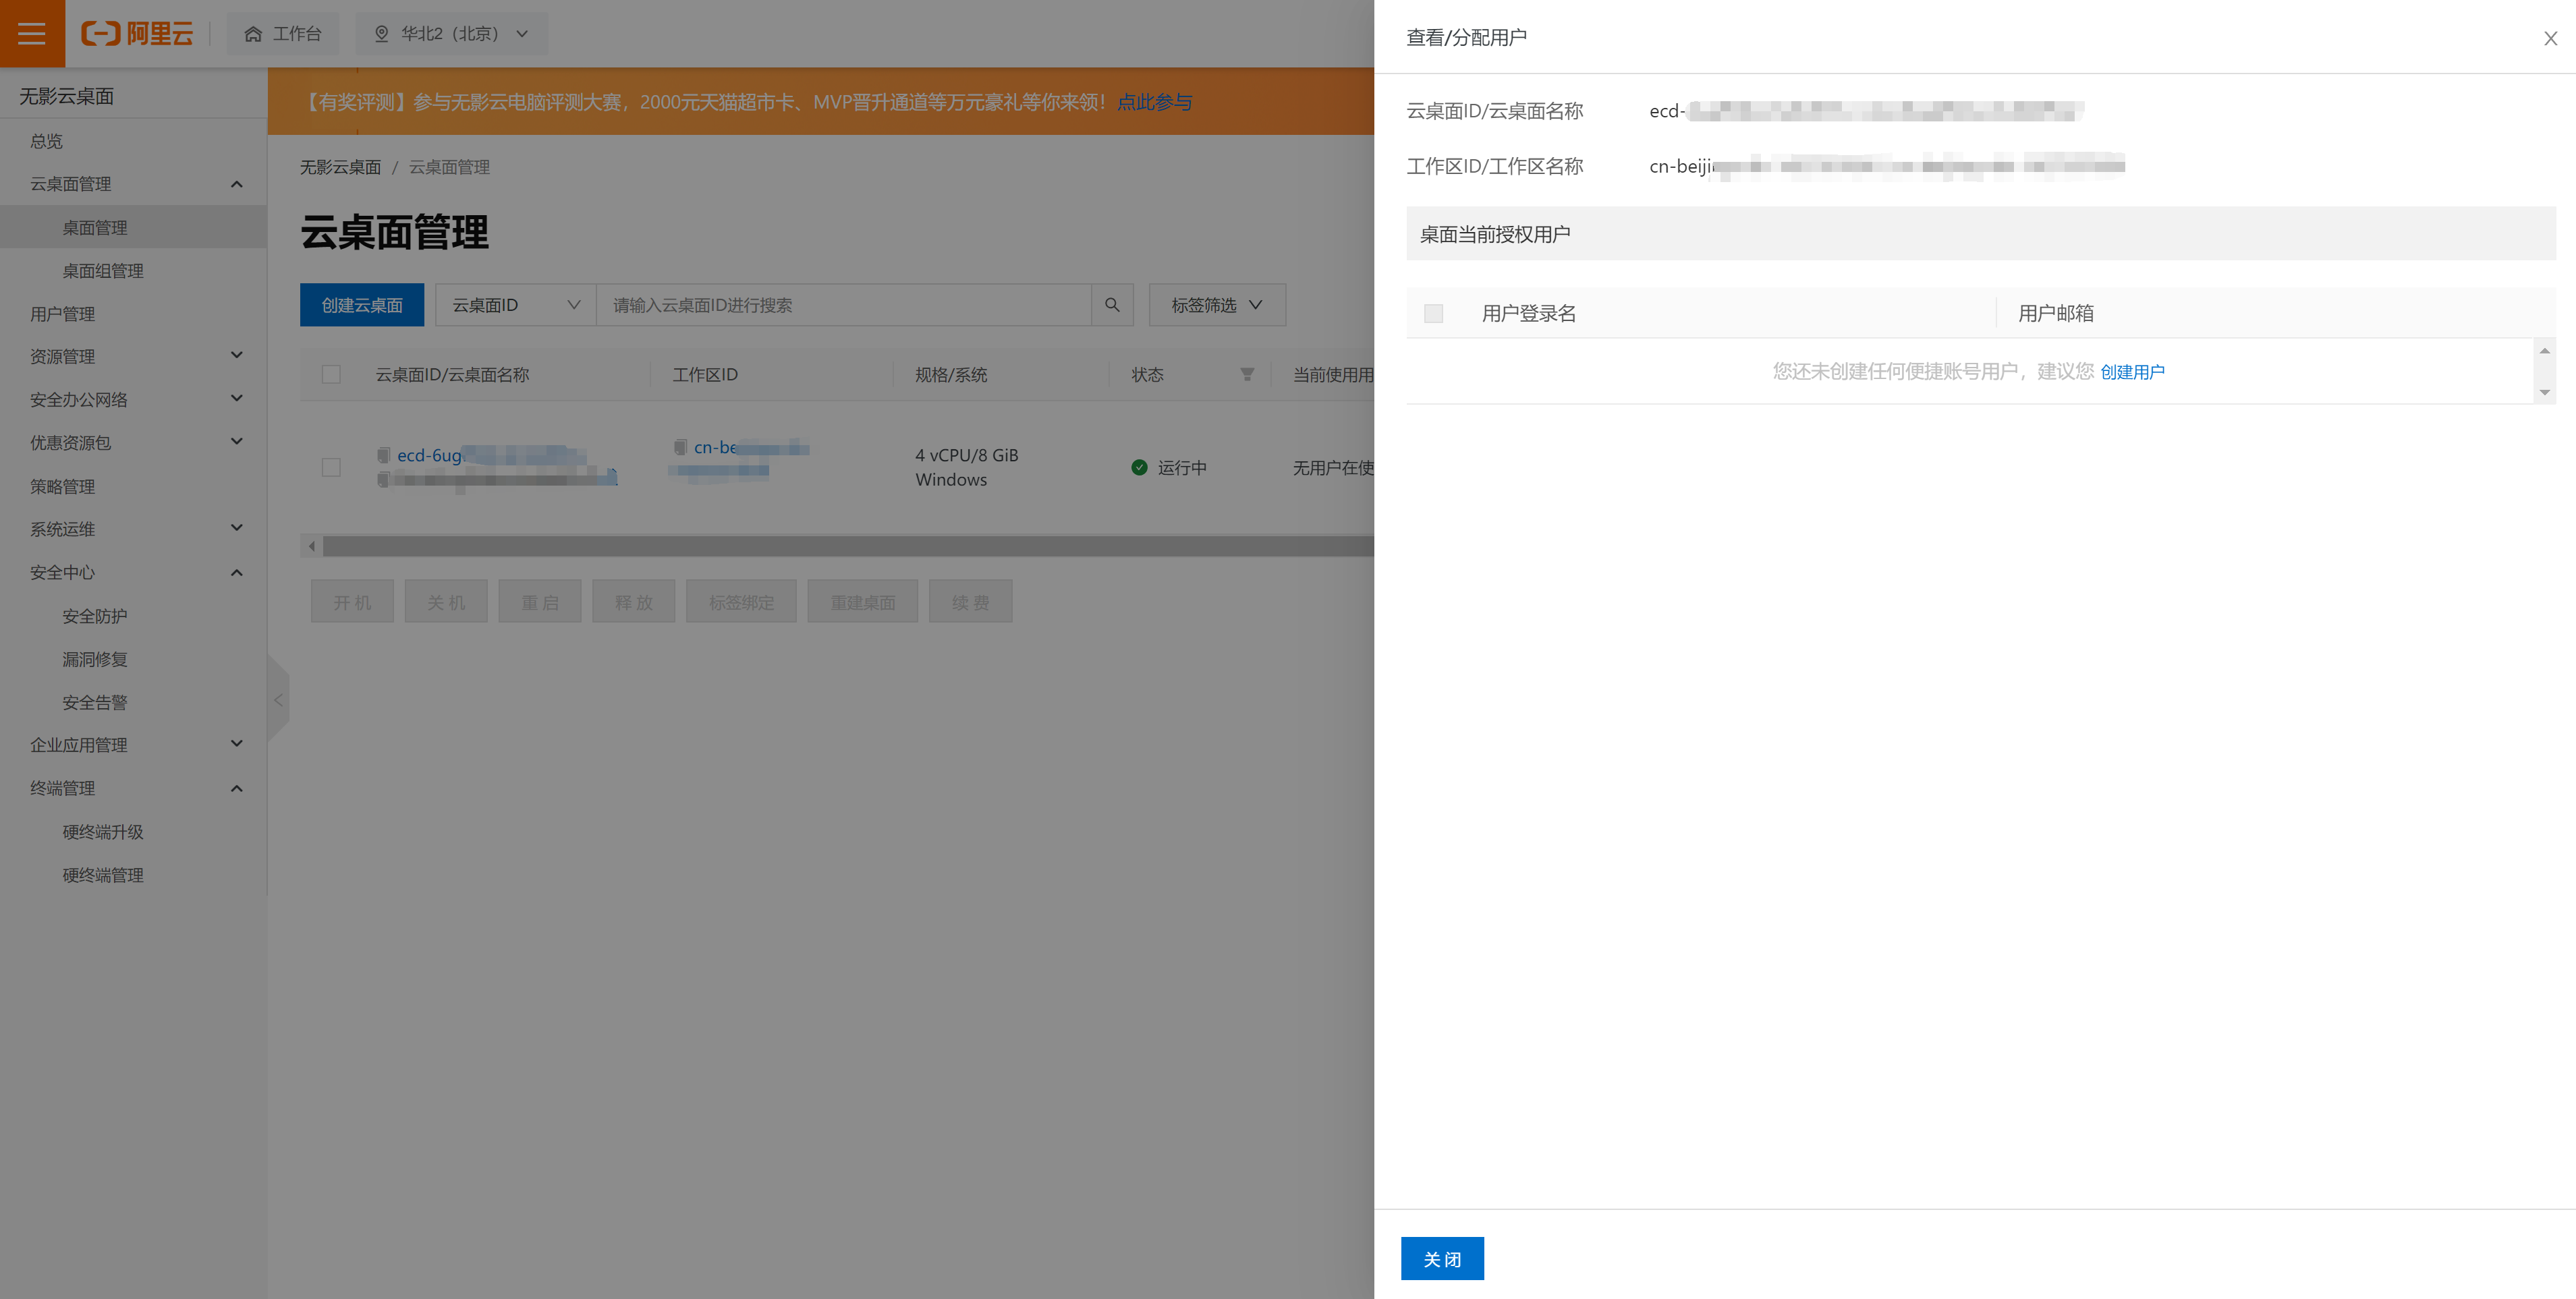2576x1299 pixels.
Task: Click the 运行中 status icon
Action: tap(1139, 467)
